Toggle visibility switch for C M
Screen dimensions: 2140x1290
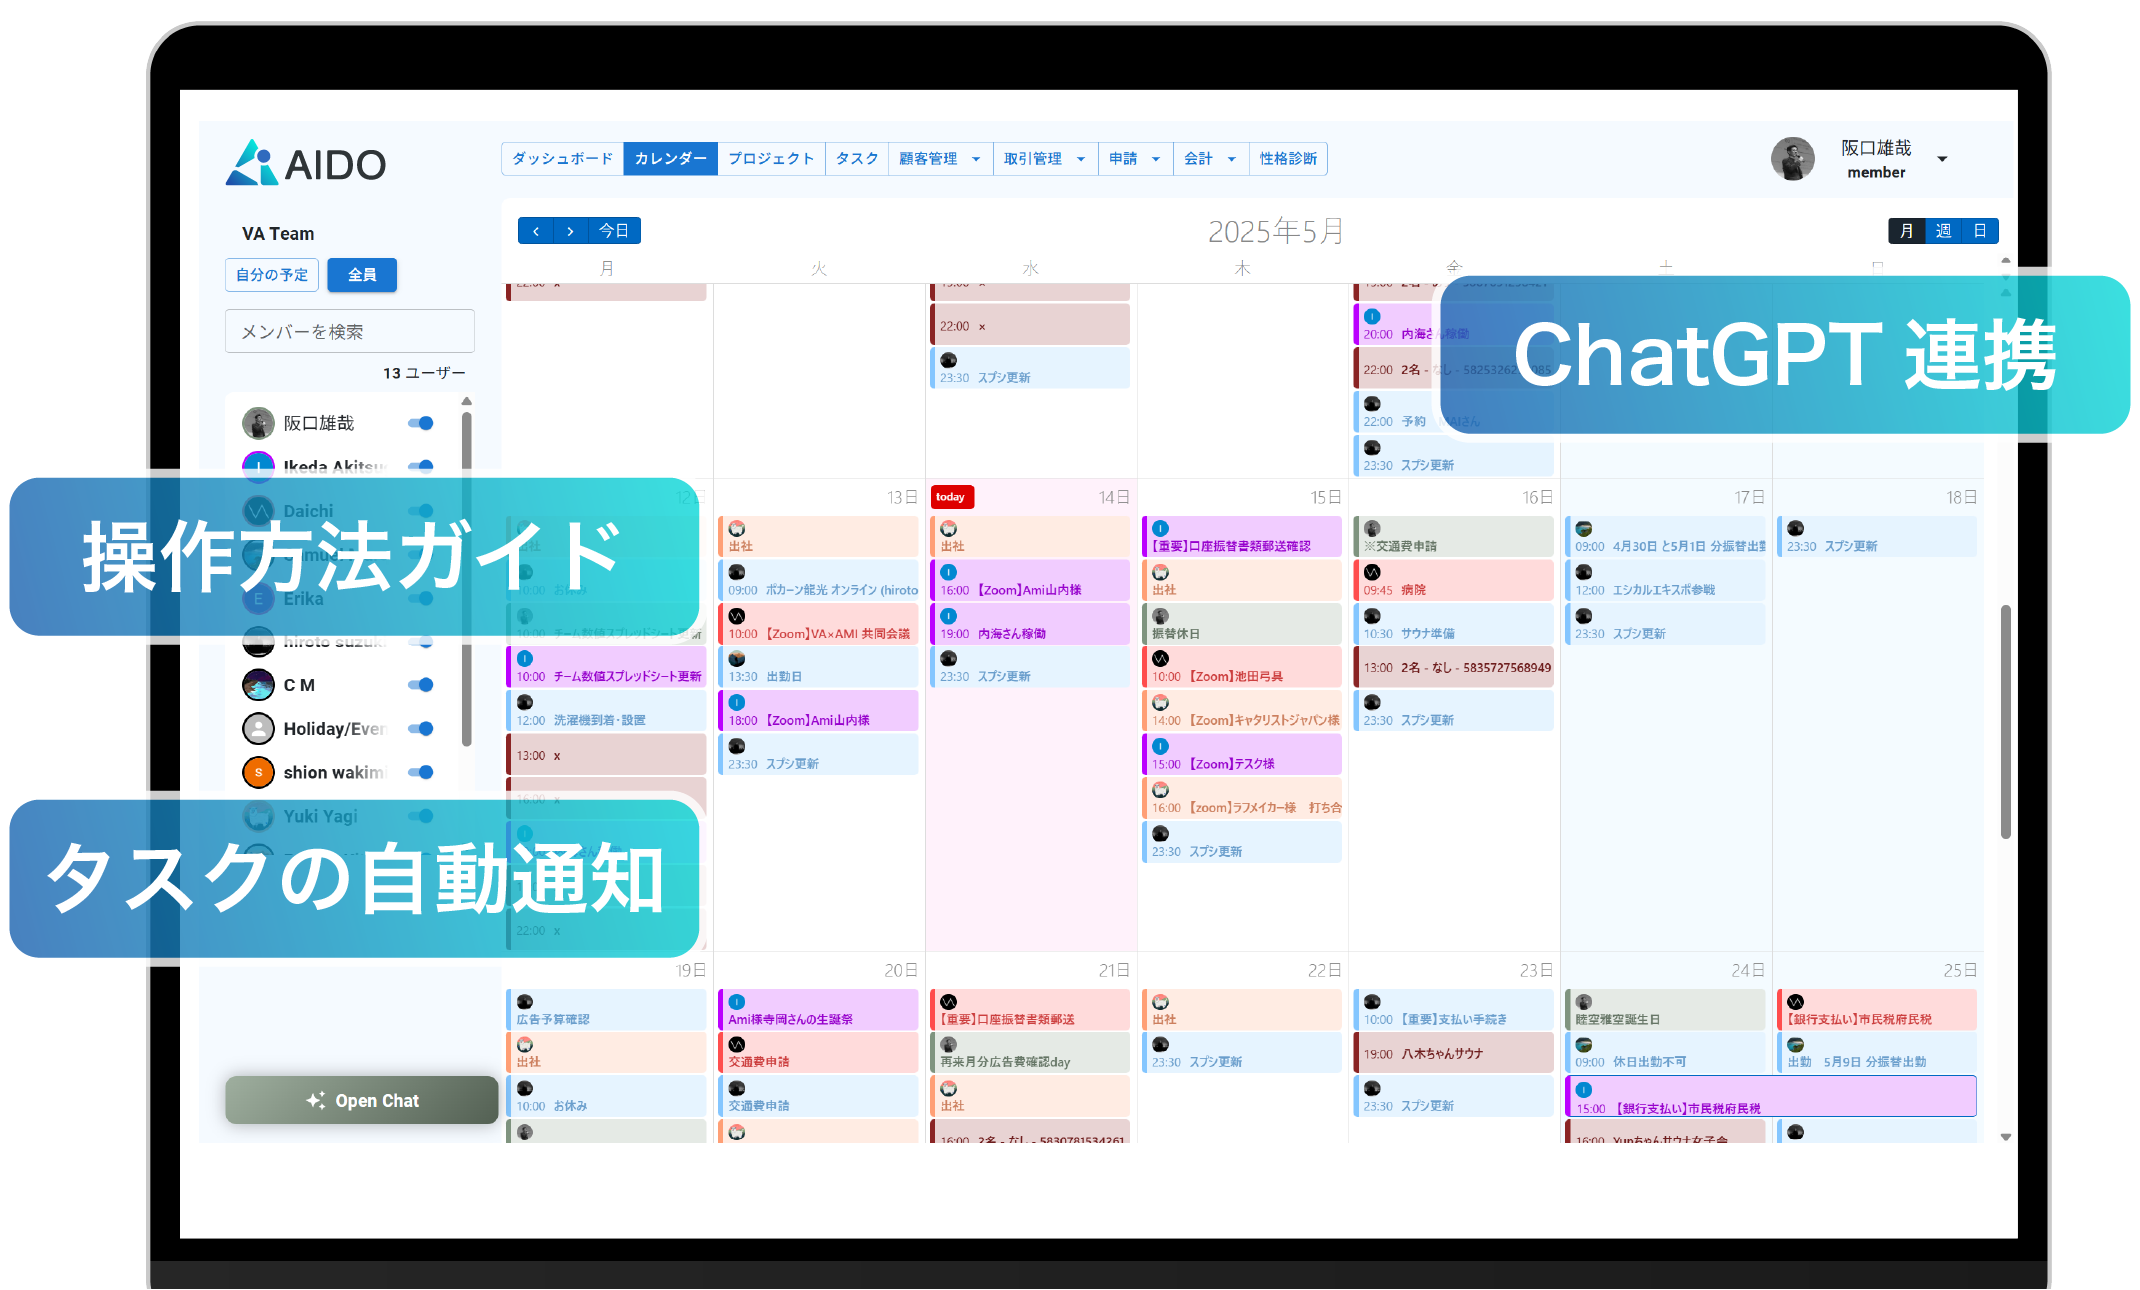(x=421, y=685)
